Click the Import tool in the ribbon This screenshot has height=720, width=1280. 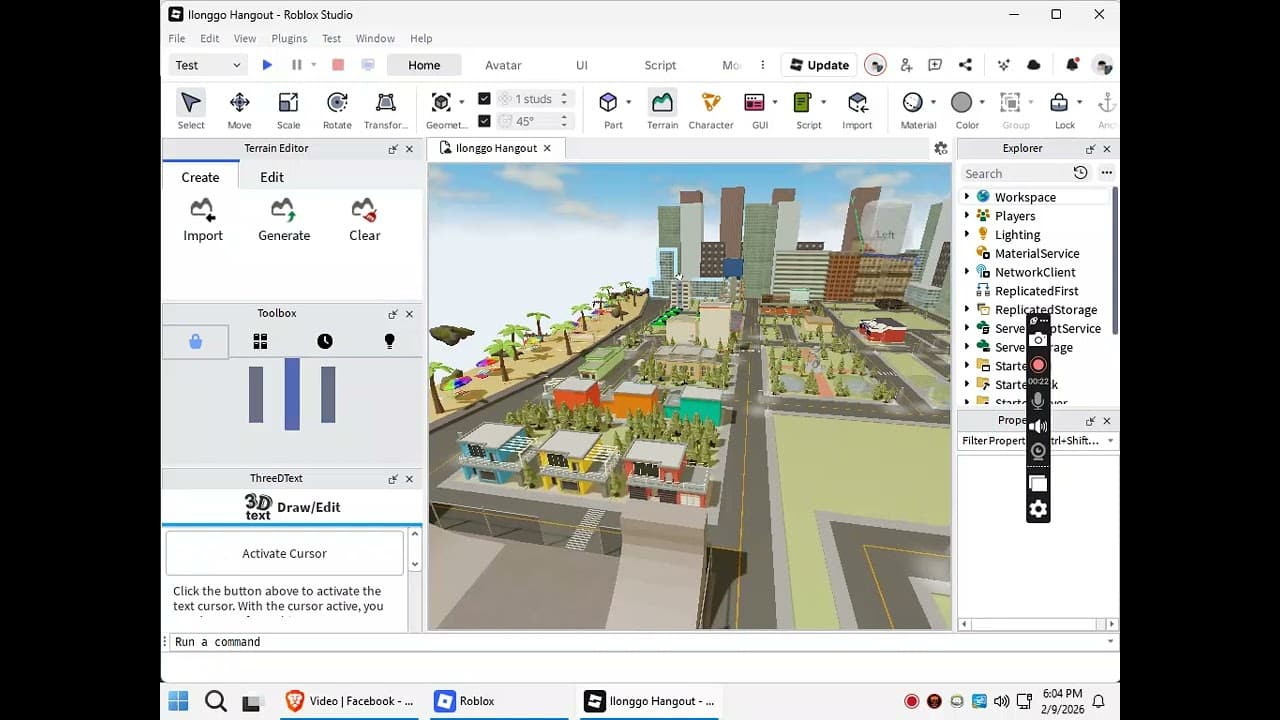(x=857, y=110)
